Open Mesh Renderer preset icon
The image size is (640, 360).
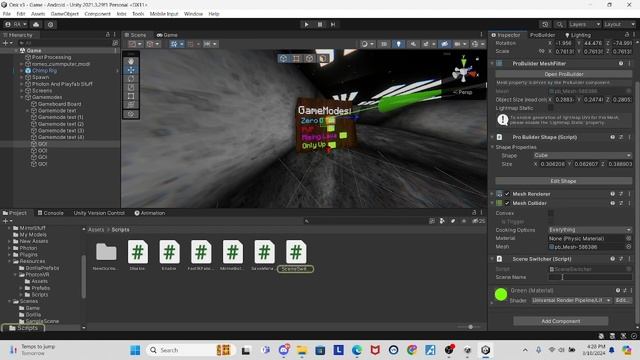click(621, 194)
